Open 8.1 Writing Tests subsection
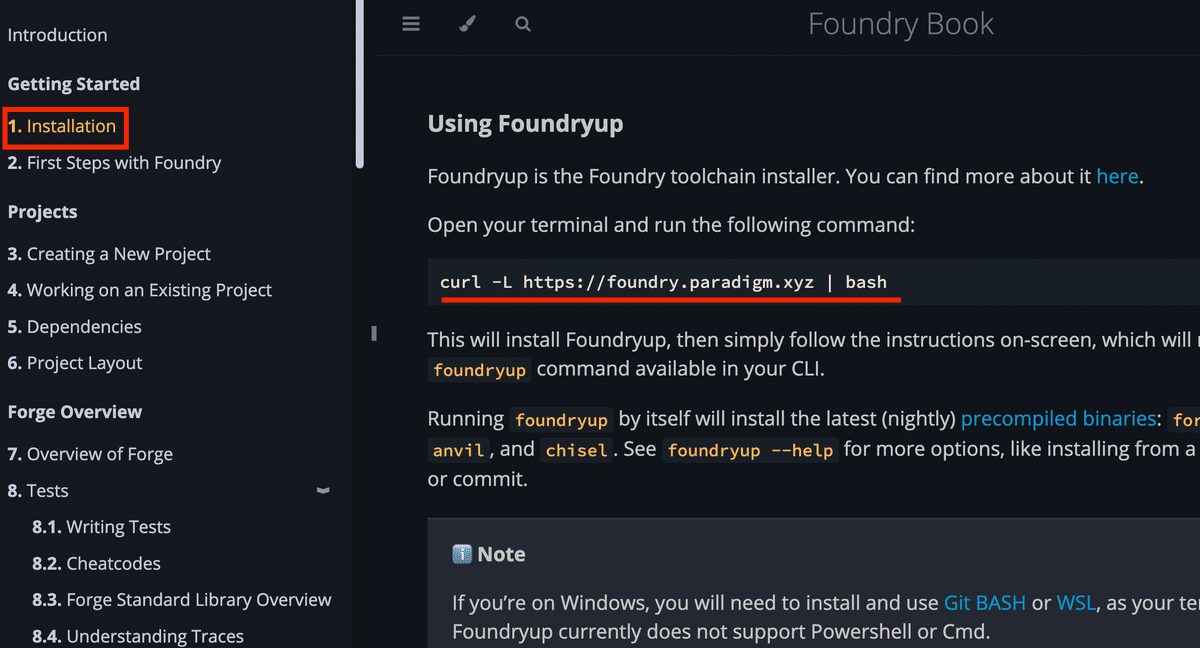Image resolution: width=1200 pixels, height=648 pixels. (101, 527)
